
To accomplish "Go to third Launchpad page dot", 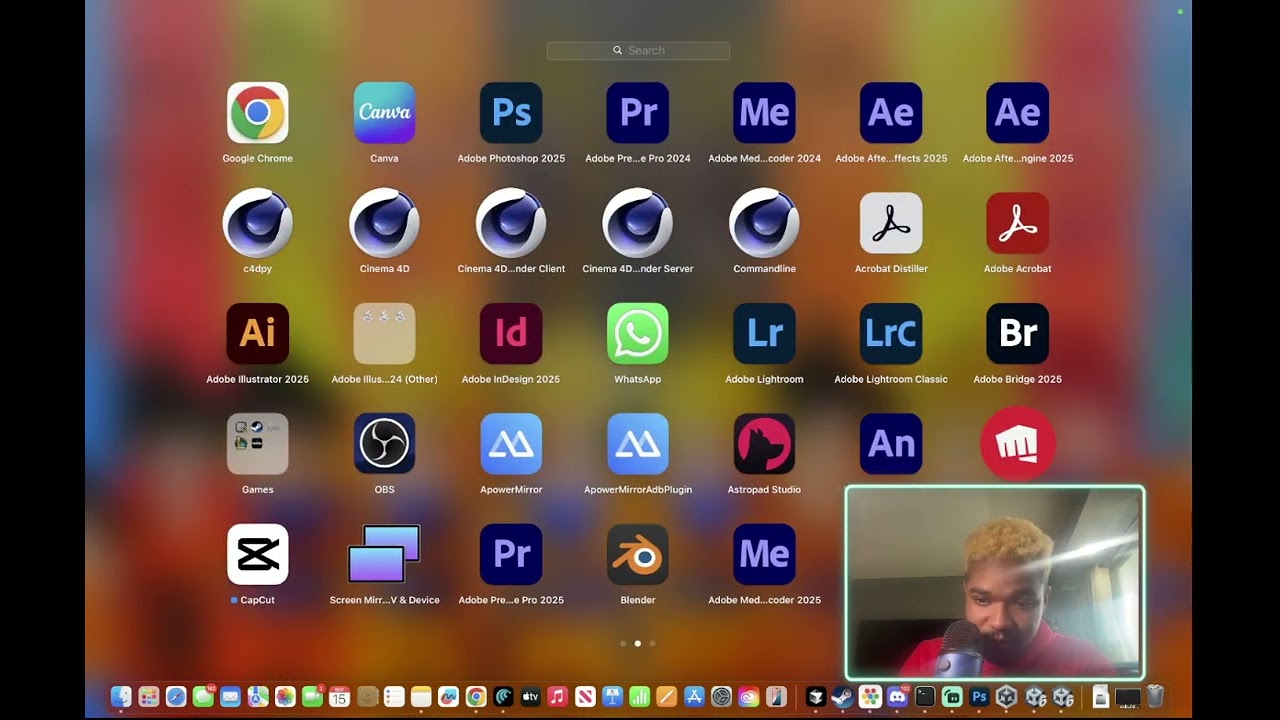I will tap(652, 644).
